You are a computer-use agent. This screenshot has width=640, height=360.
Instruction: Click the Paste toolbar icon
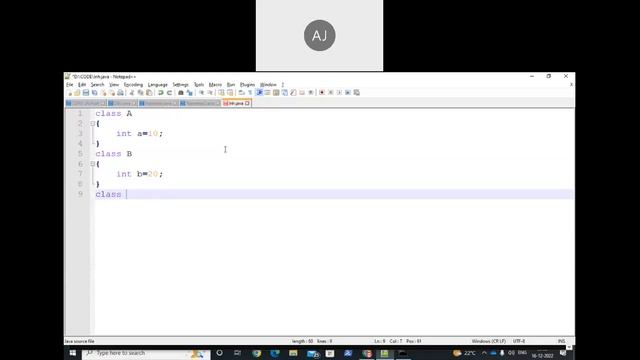pos(149,93)
